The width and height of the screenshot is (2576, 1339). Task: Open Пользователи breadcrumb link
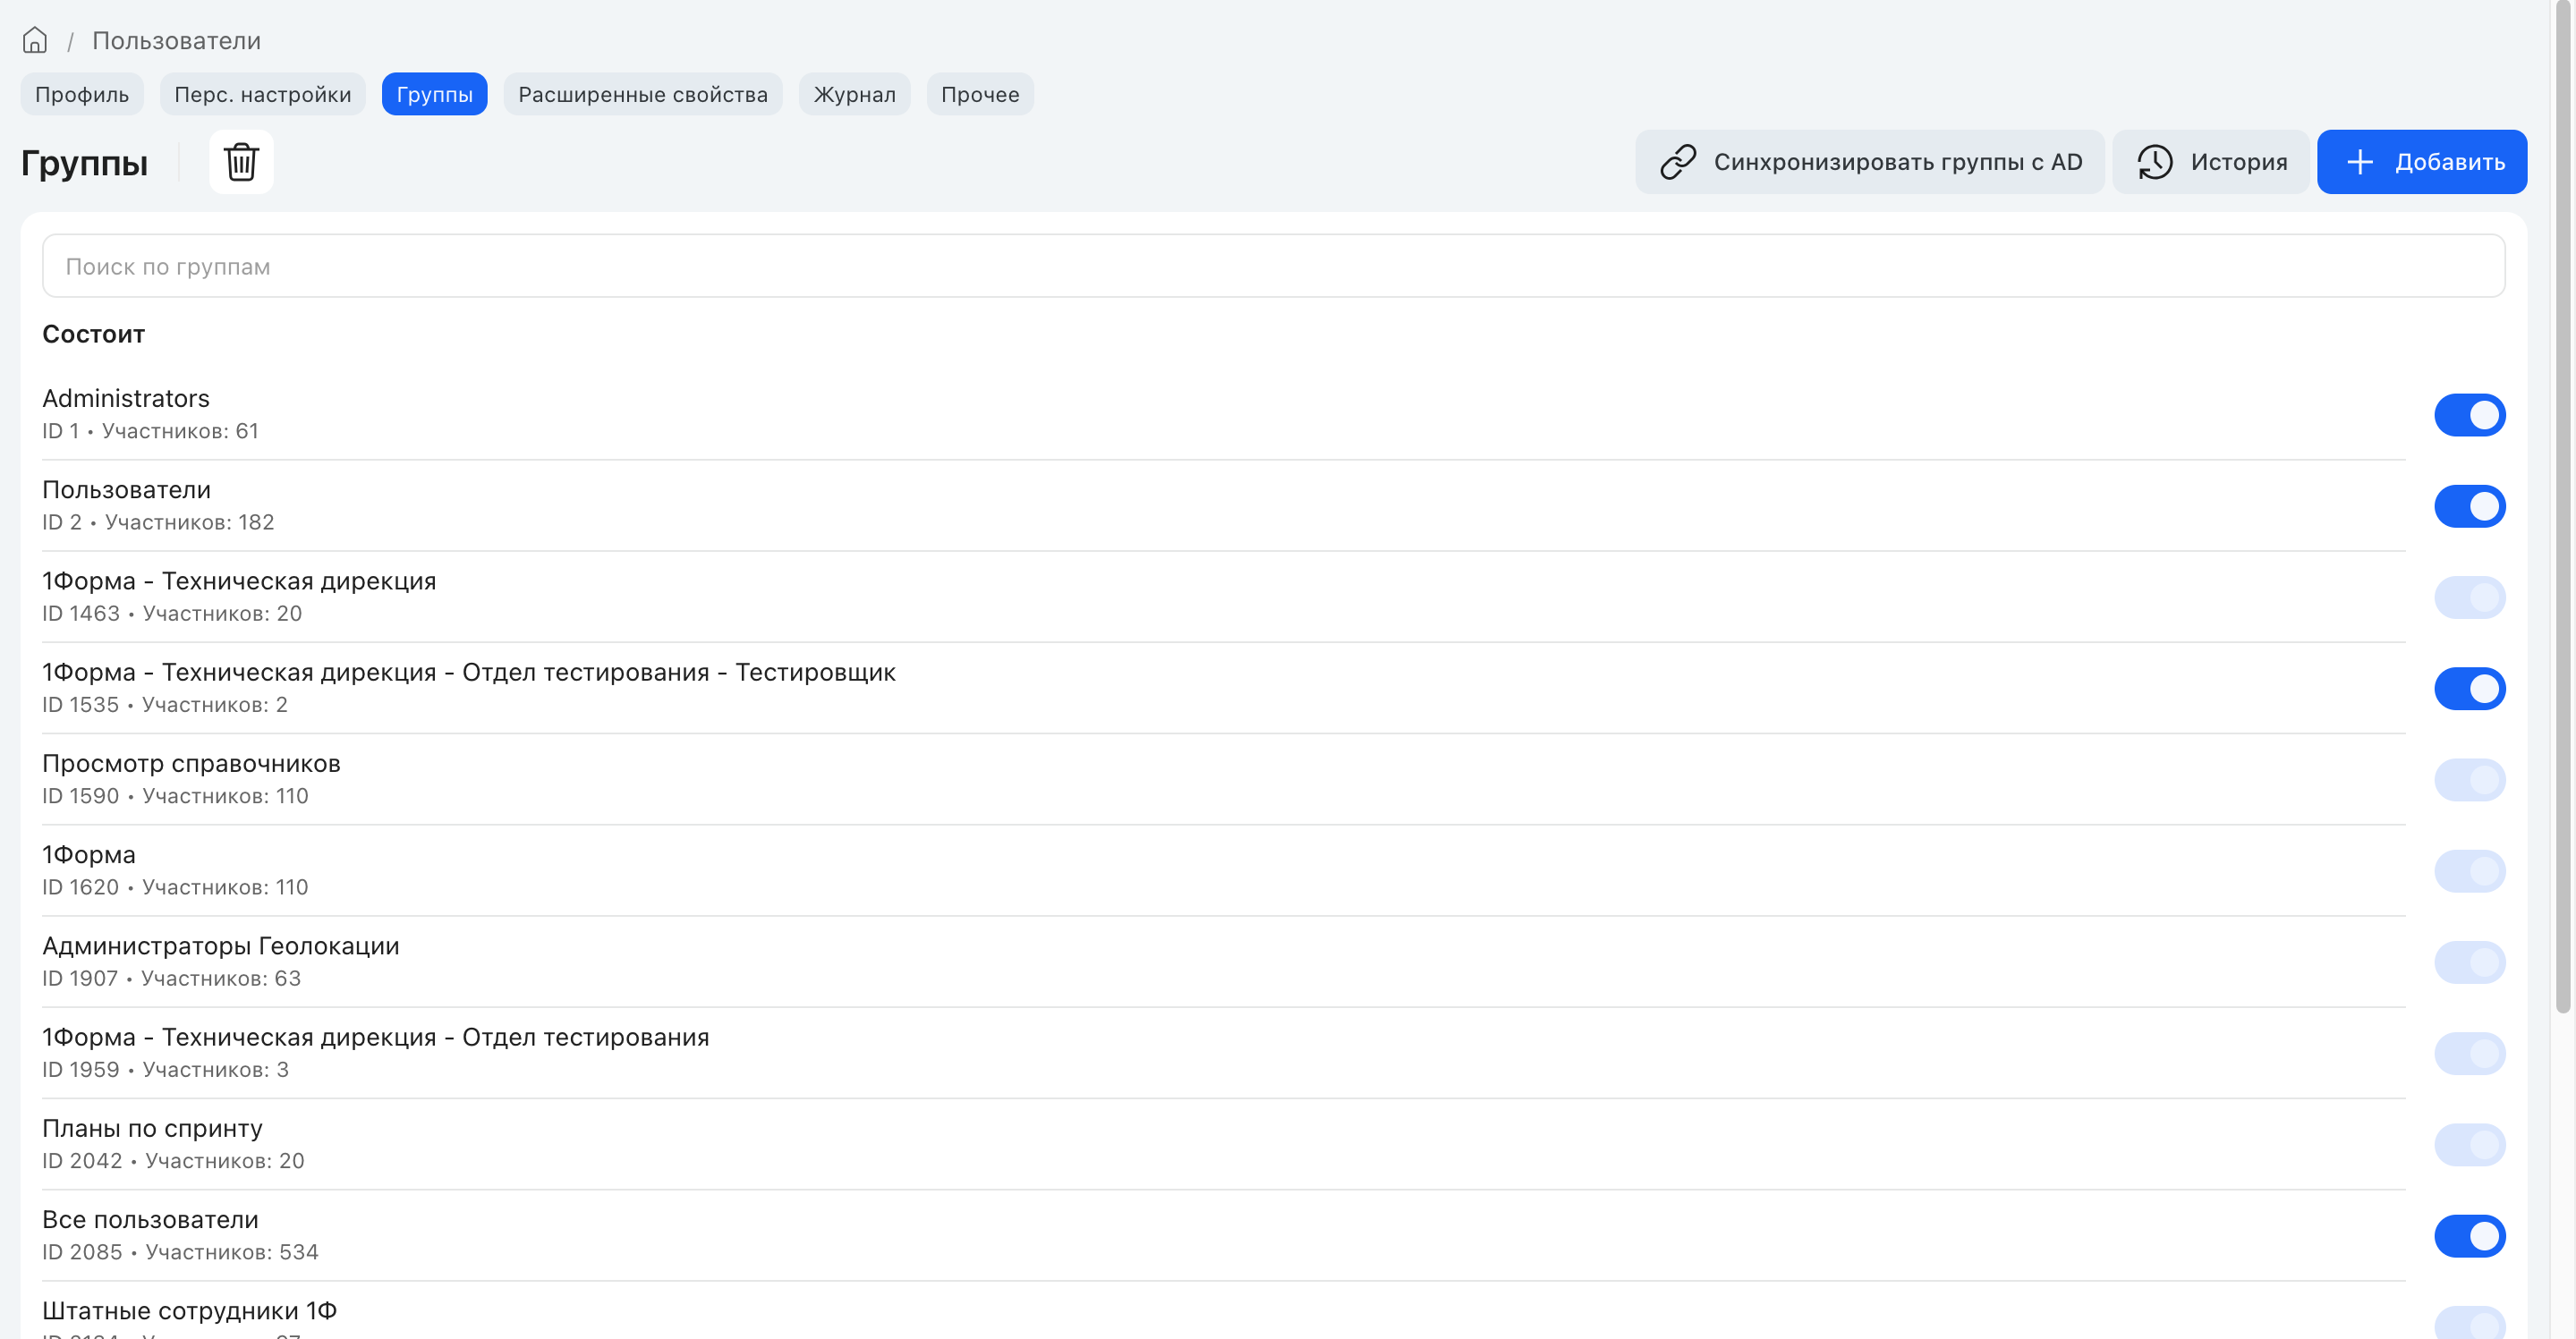176,40
